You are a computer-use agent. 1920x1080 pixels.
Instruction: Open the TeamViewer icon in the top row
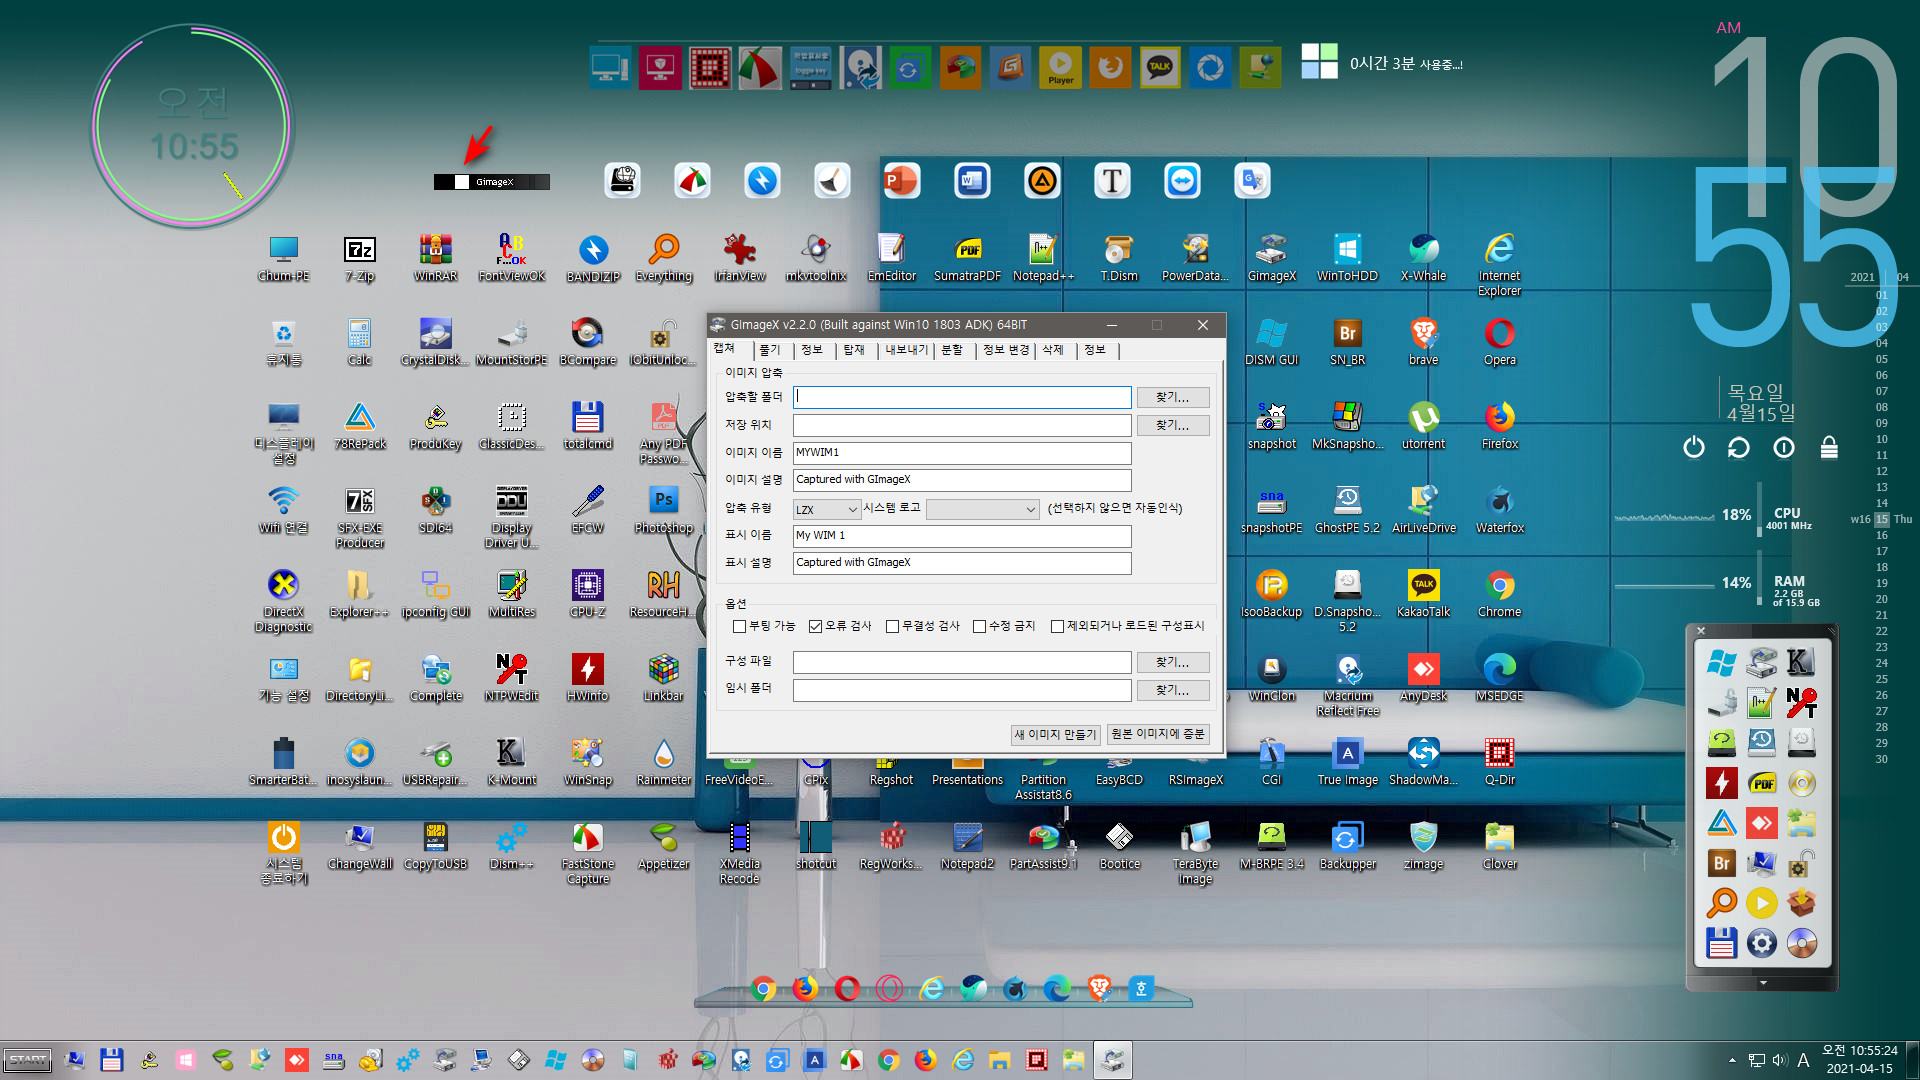pyautogui.click(x=1182, y=181)
